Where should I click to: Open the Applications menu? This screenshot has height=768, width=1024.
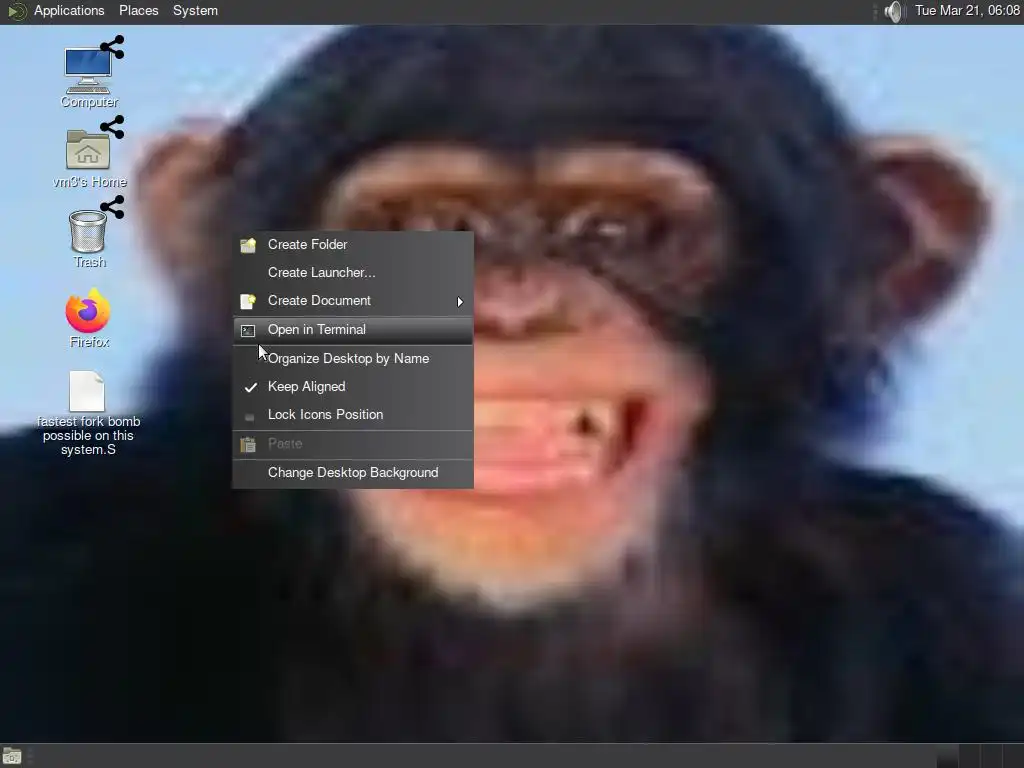tap(69, 10)
